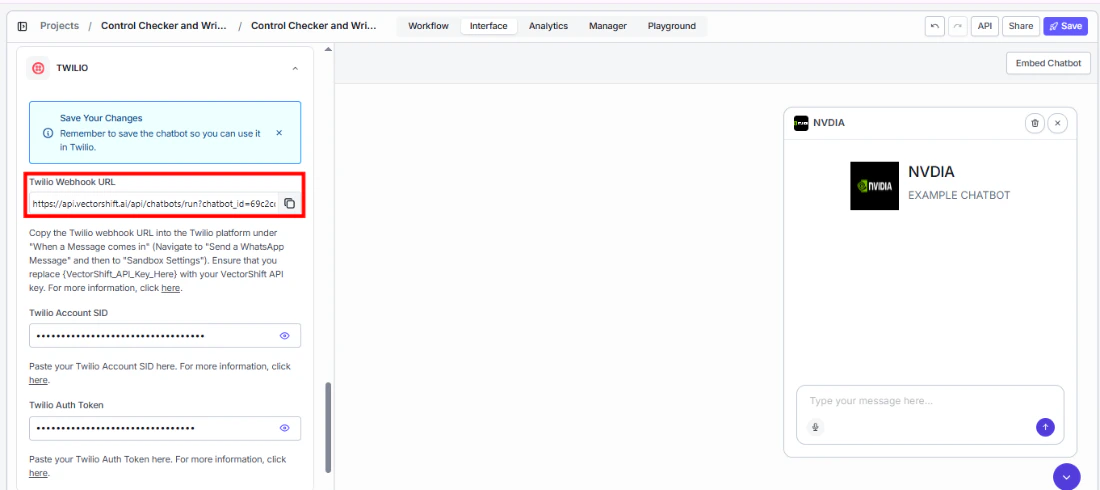Save the chatbot
Viewport: 1100px width, 490px height.
1066,26
